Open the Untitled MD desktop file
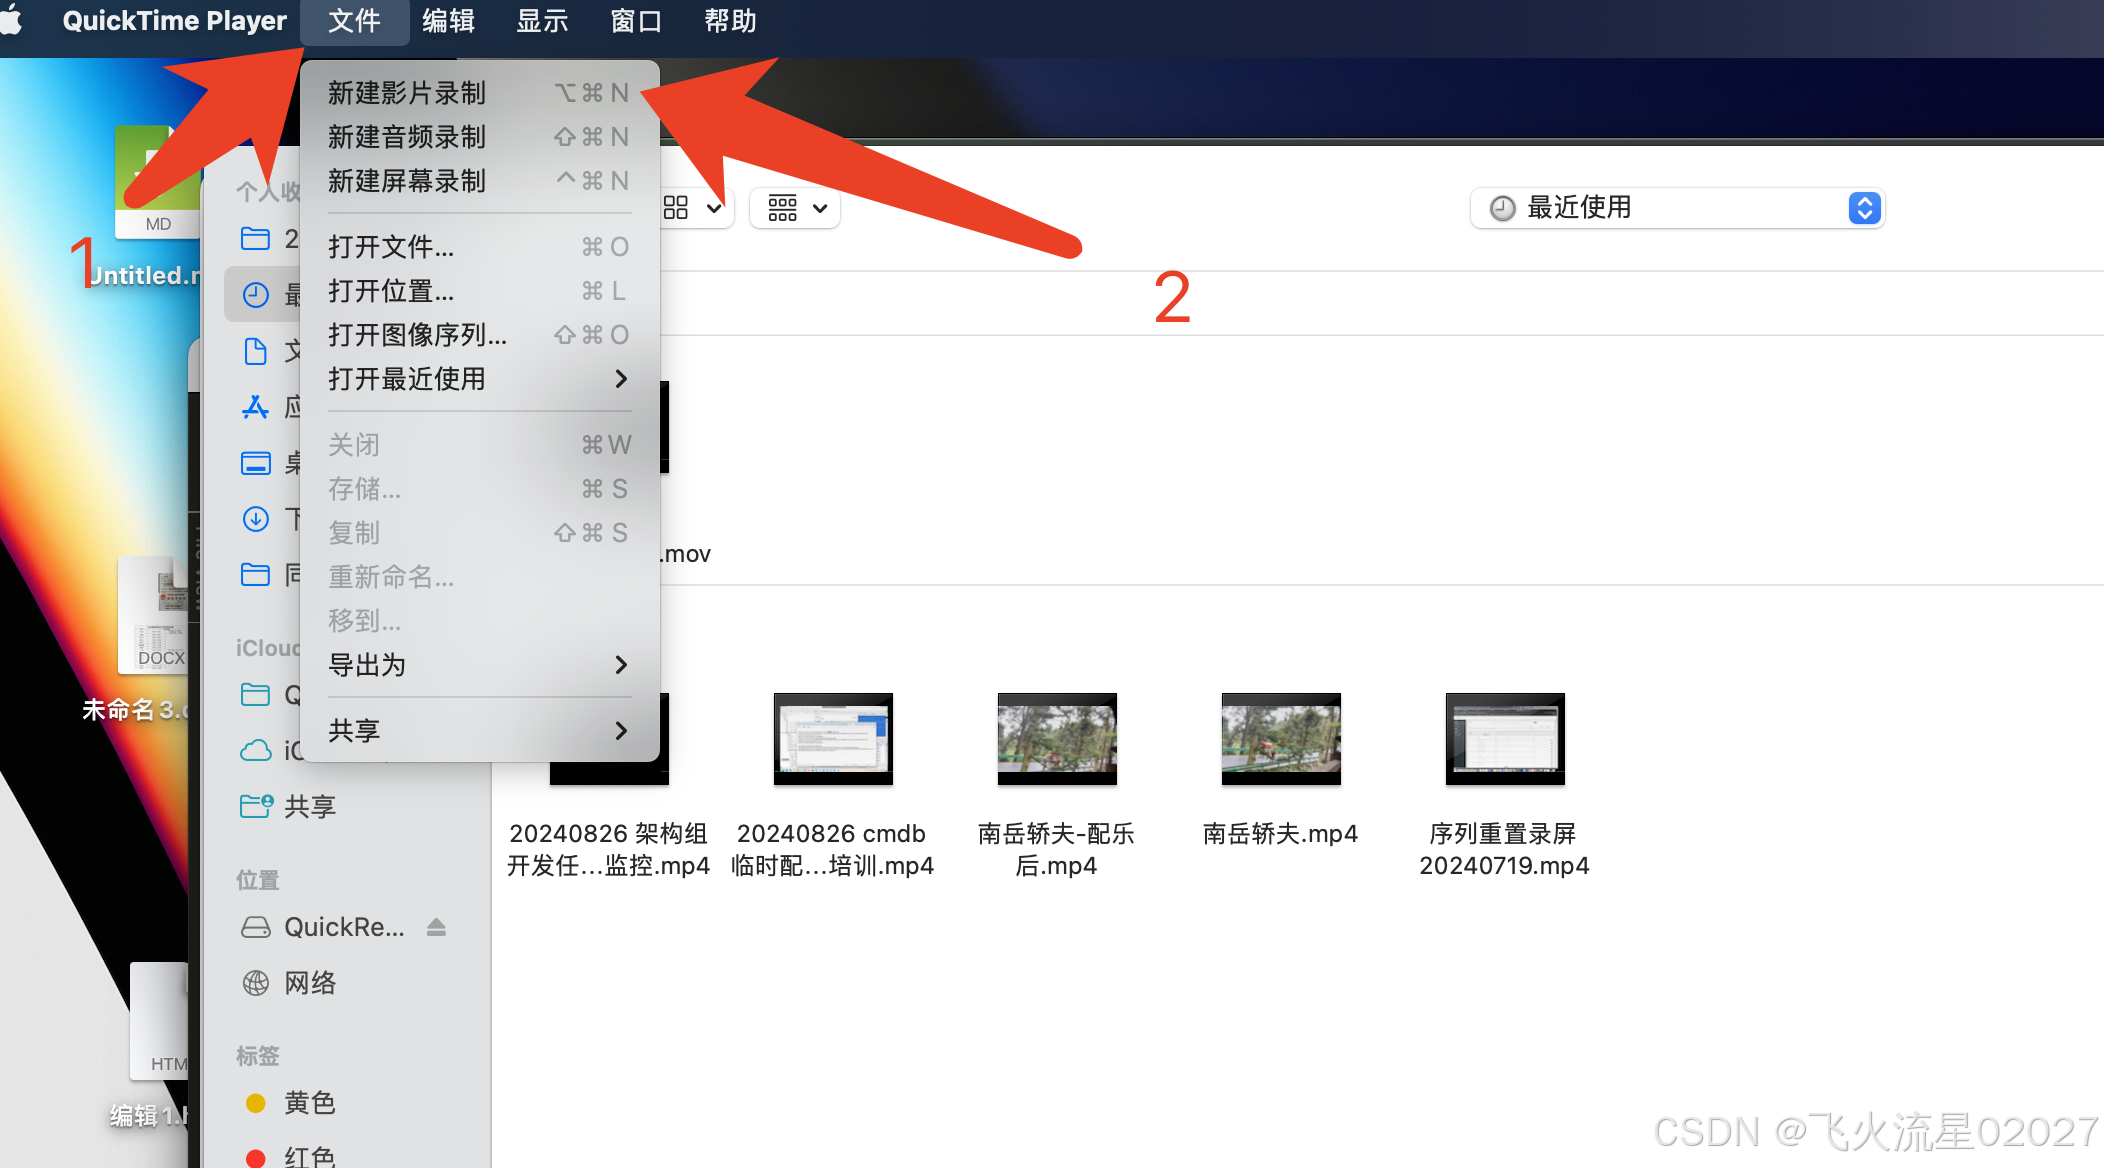2104x1168 pixels. [150, 185]
